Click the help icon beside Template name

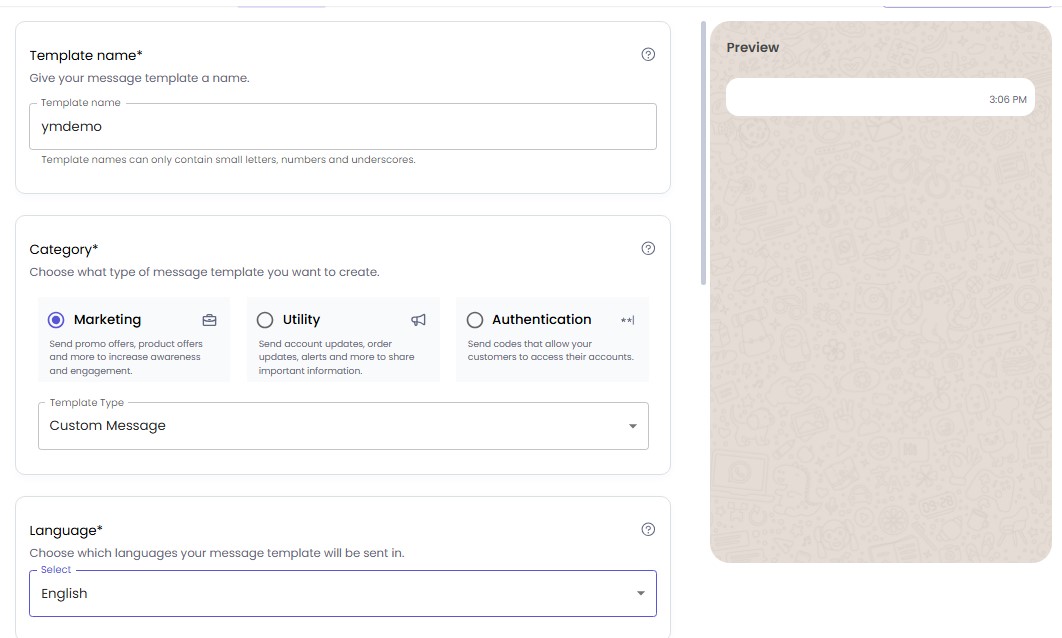648,55
